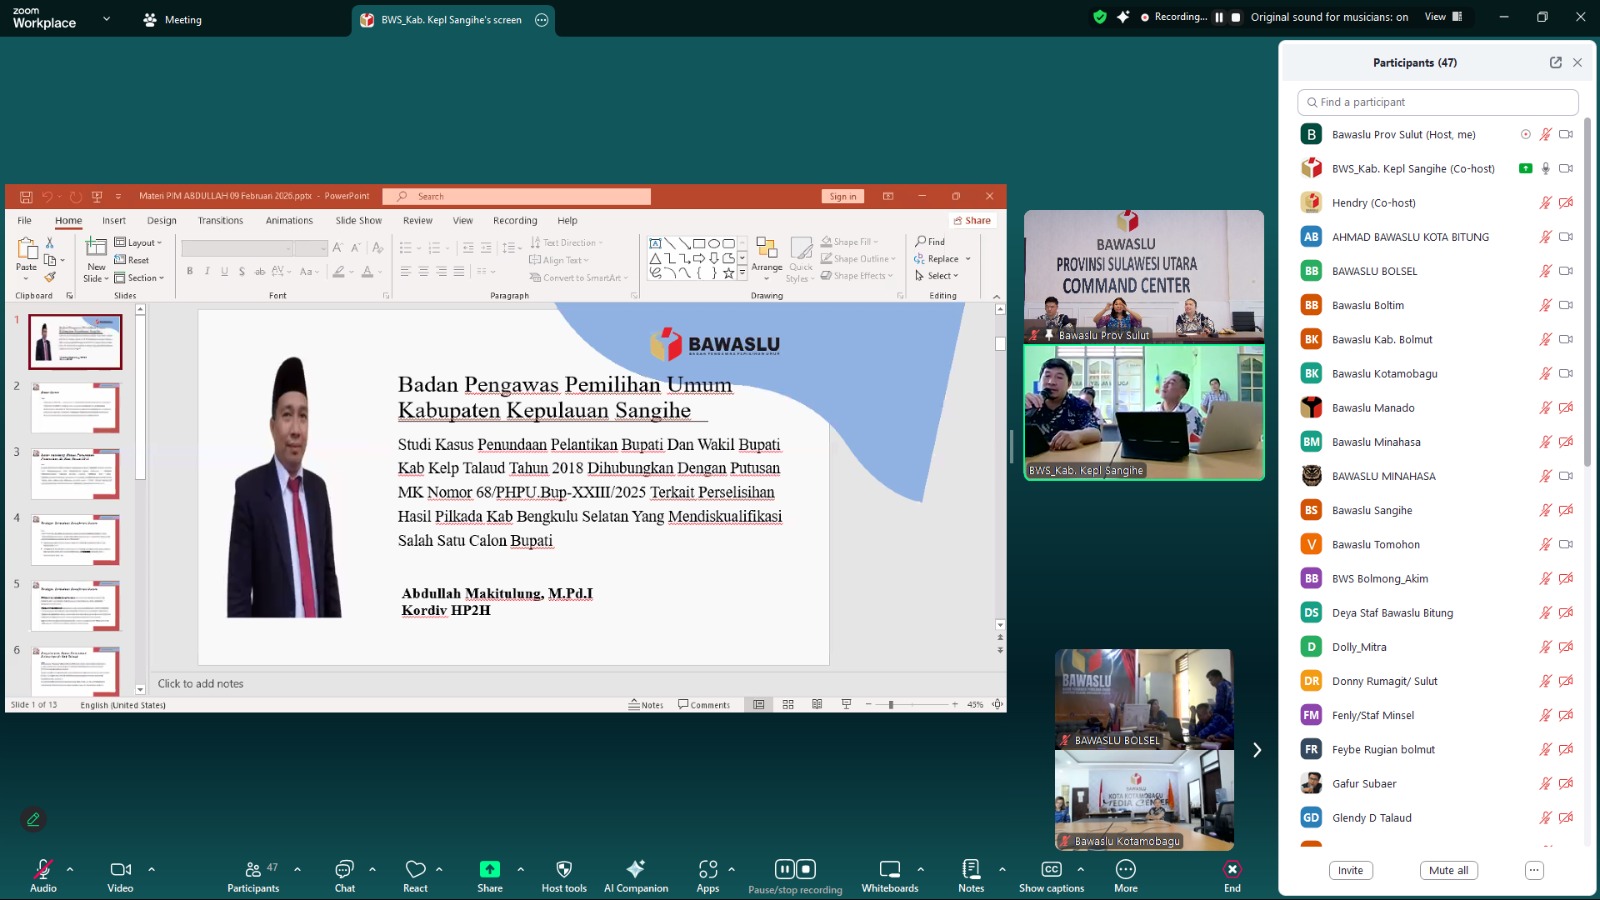This screenshot has width=1600, height=900.
Task: Click the Paste icon in PowerPoint
Action: tap(27, 248)
